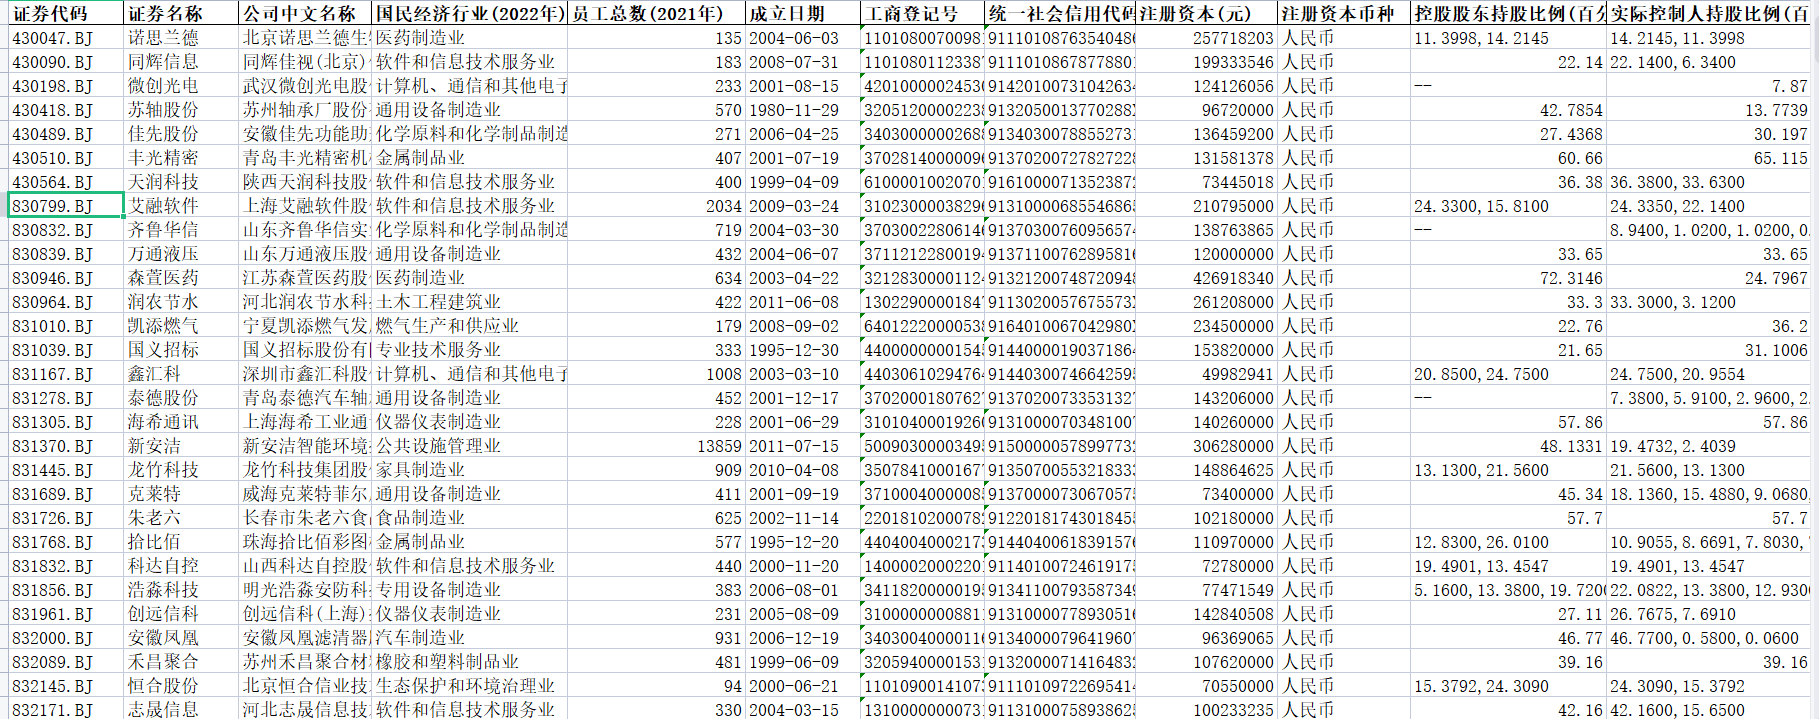This screenshot has height=719, width=1819.
Task: Click the date cell 2011-07-15
Action: pyautogui.click(x=802, y=446)
